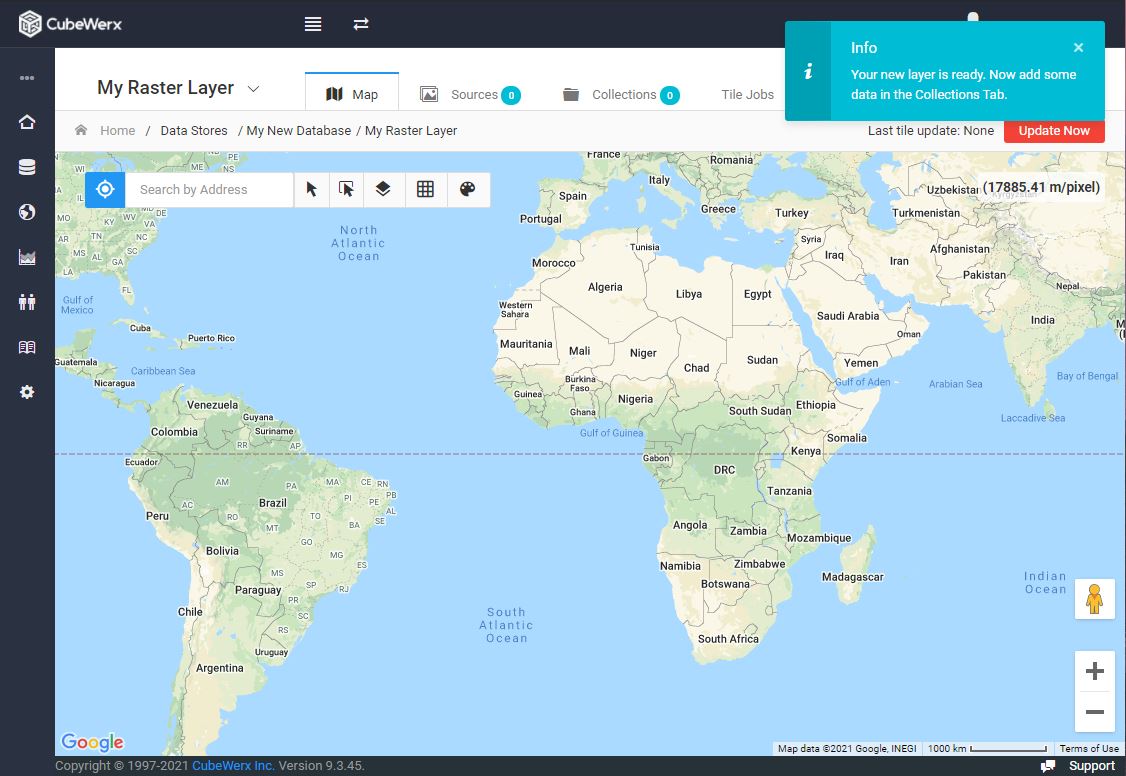Click the 'Argentina' label on the map
Screen dimensions: 1126x776
(220, 668)
